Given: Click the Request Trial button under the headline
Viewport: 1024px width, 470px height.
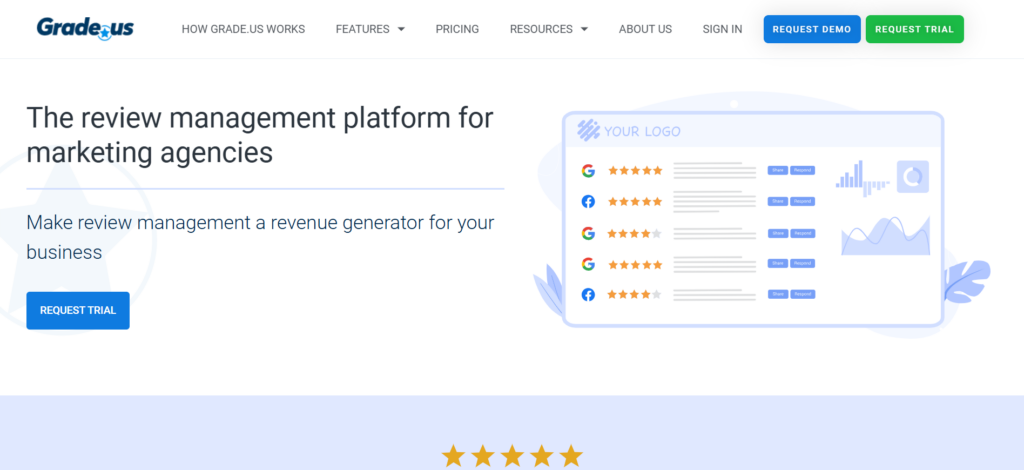Looking at the screenshot, I should click(x=78, y=311).
